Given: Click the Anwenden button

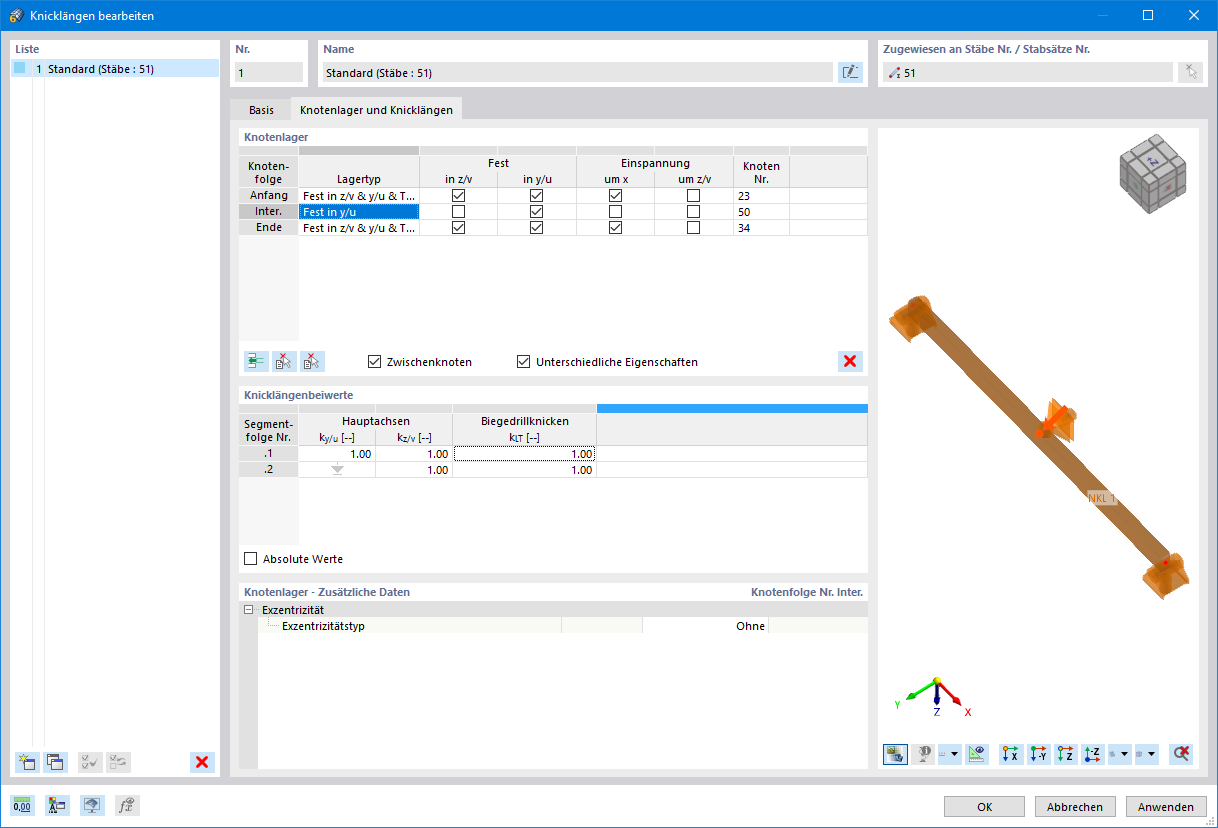Looking at the screenshot, I should tap(1166, 807).
